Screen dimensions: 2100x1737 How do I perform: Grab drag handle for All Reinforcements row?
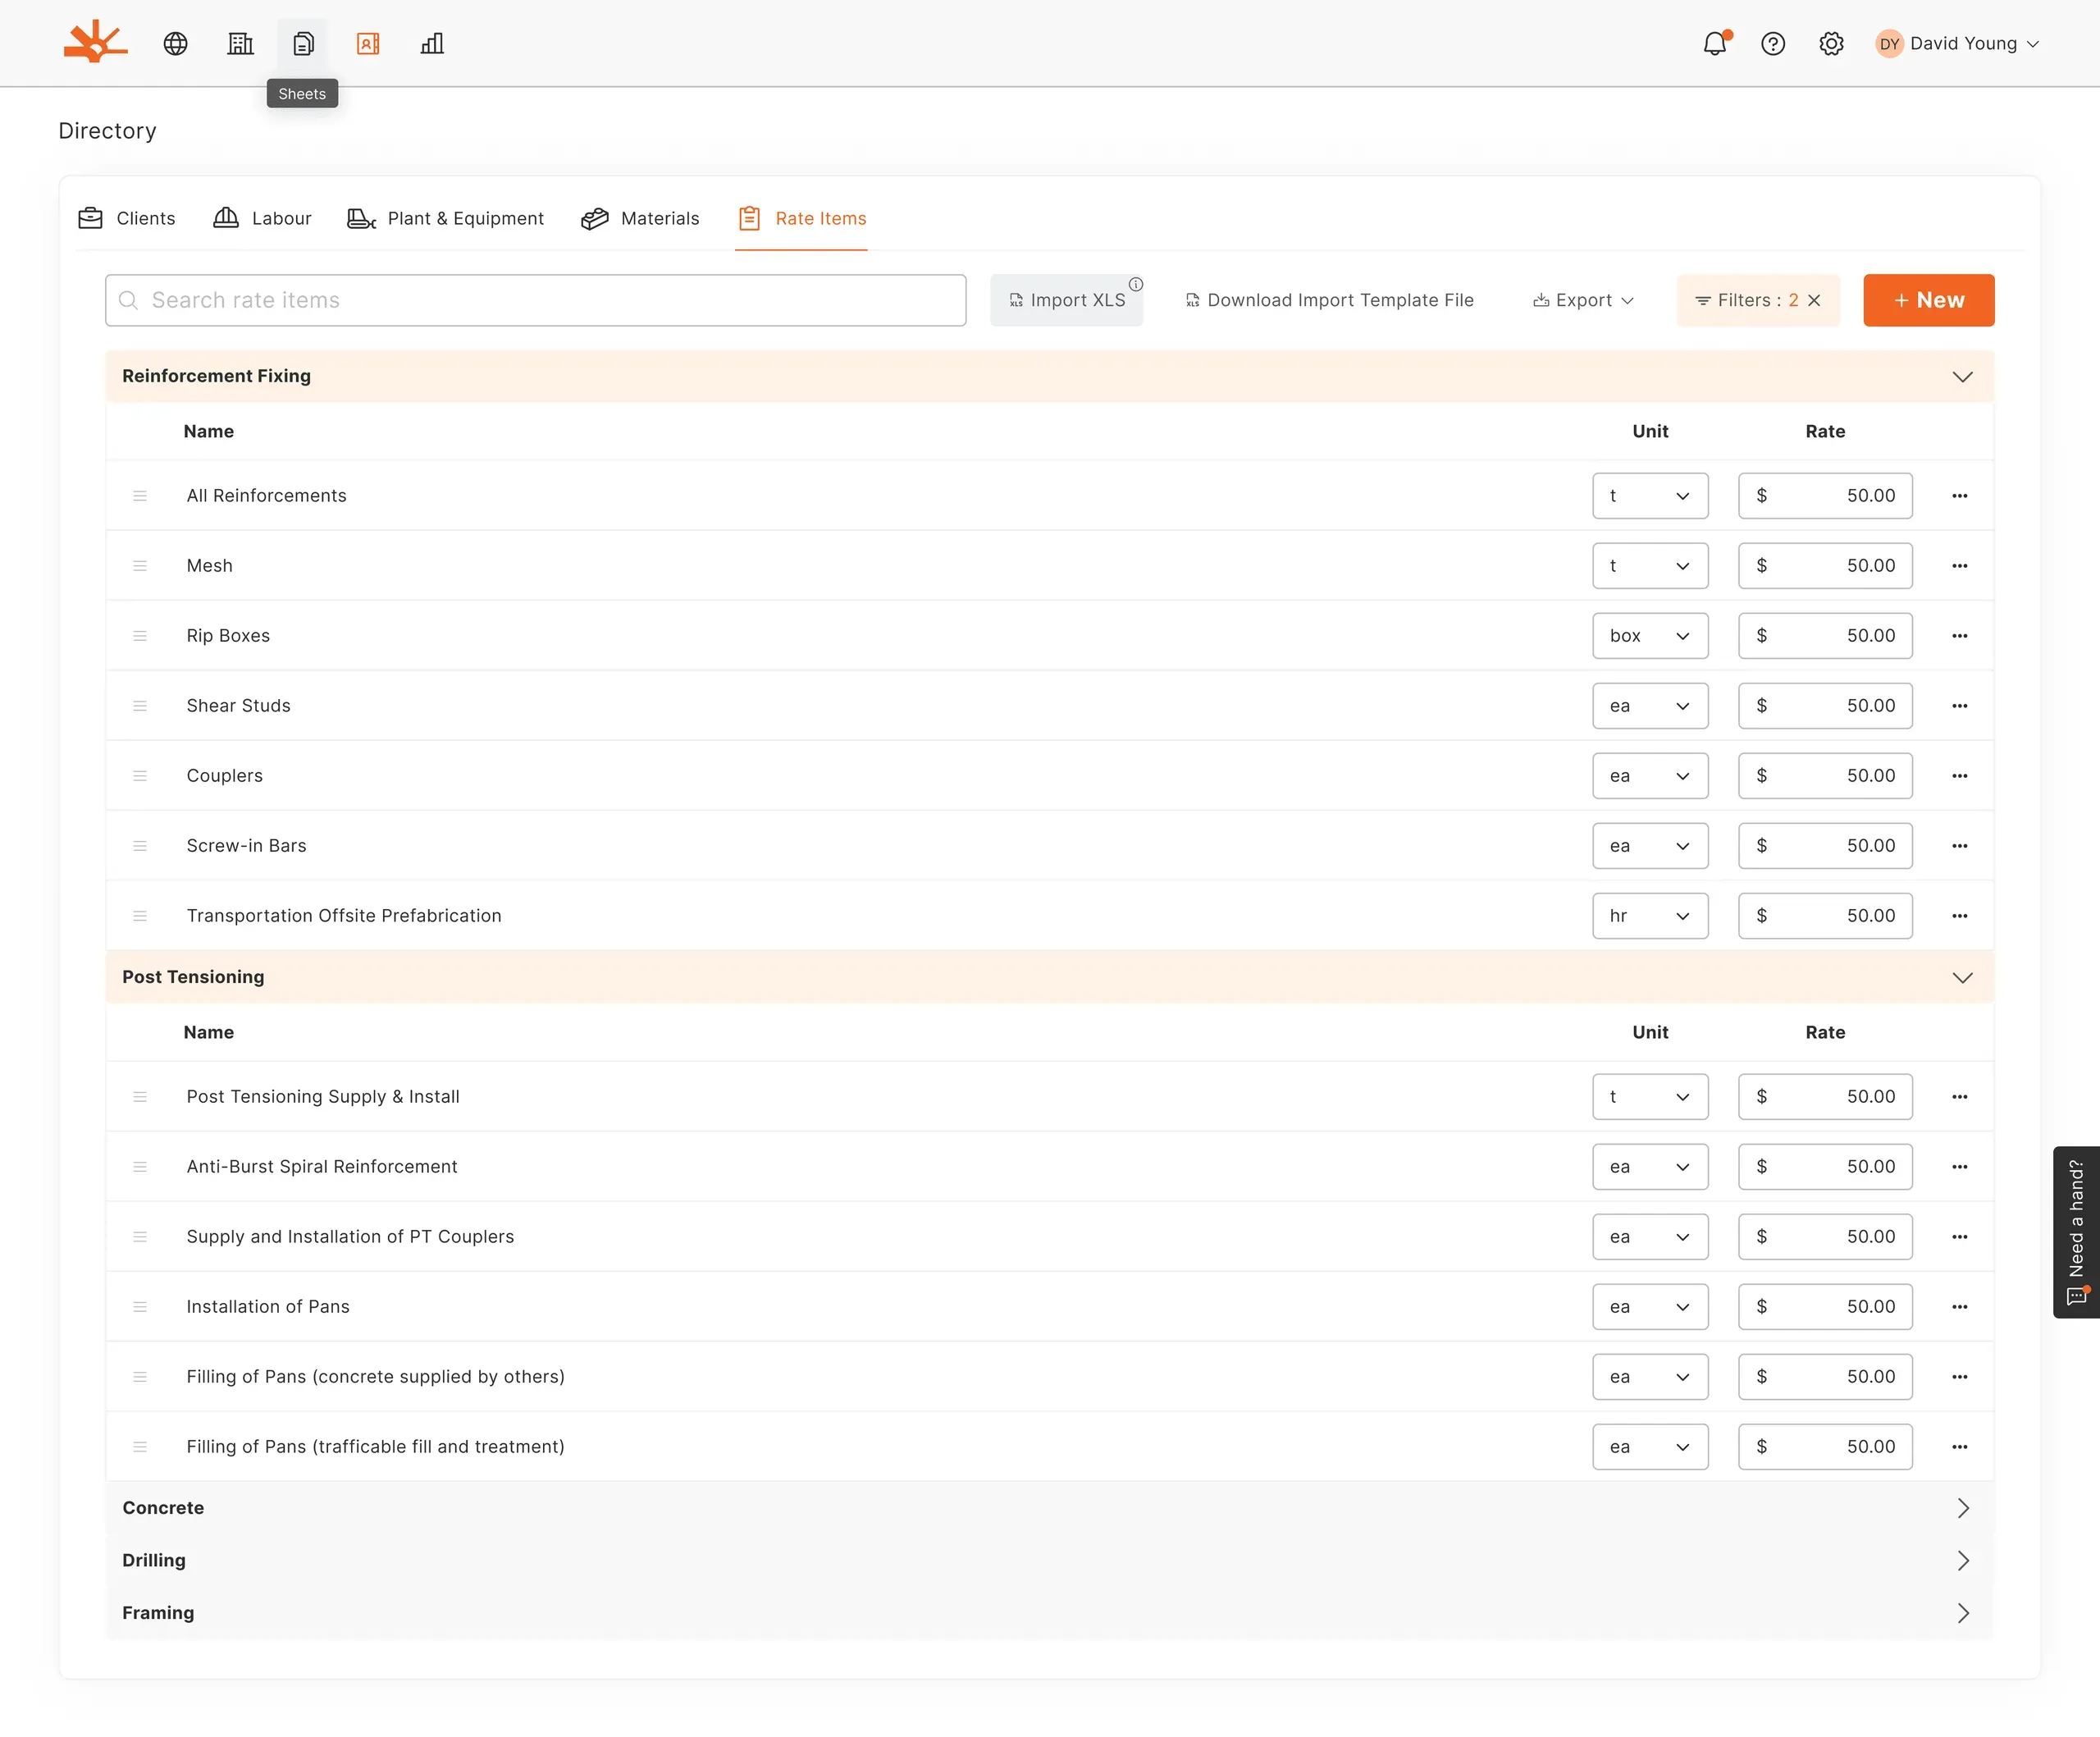pos(140,496)
